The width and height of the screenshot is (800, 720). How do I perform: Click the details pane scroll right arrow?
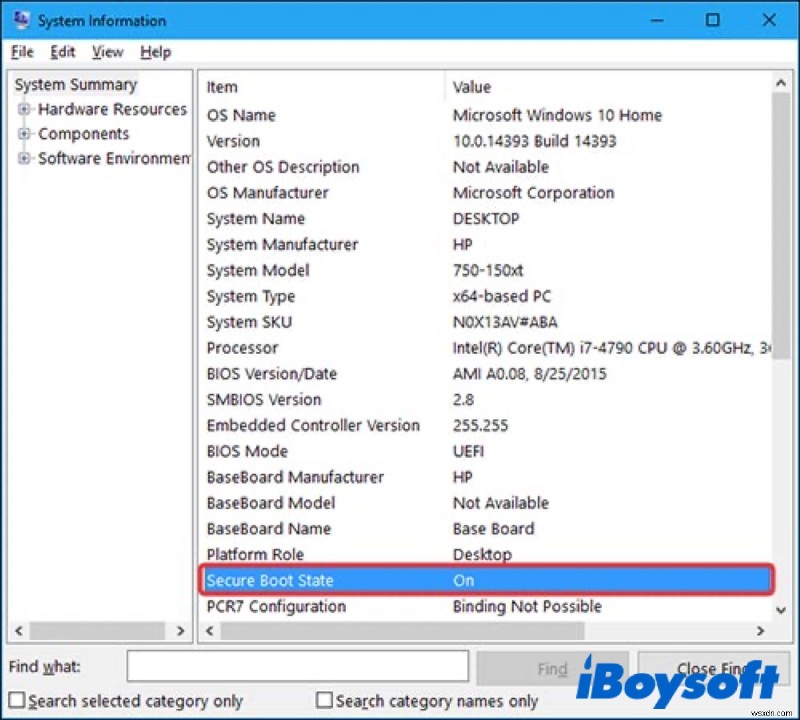pyautogui.click(x=760, y=631)
